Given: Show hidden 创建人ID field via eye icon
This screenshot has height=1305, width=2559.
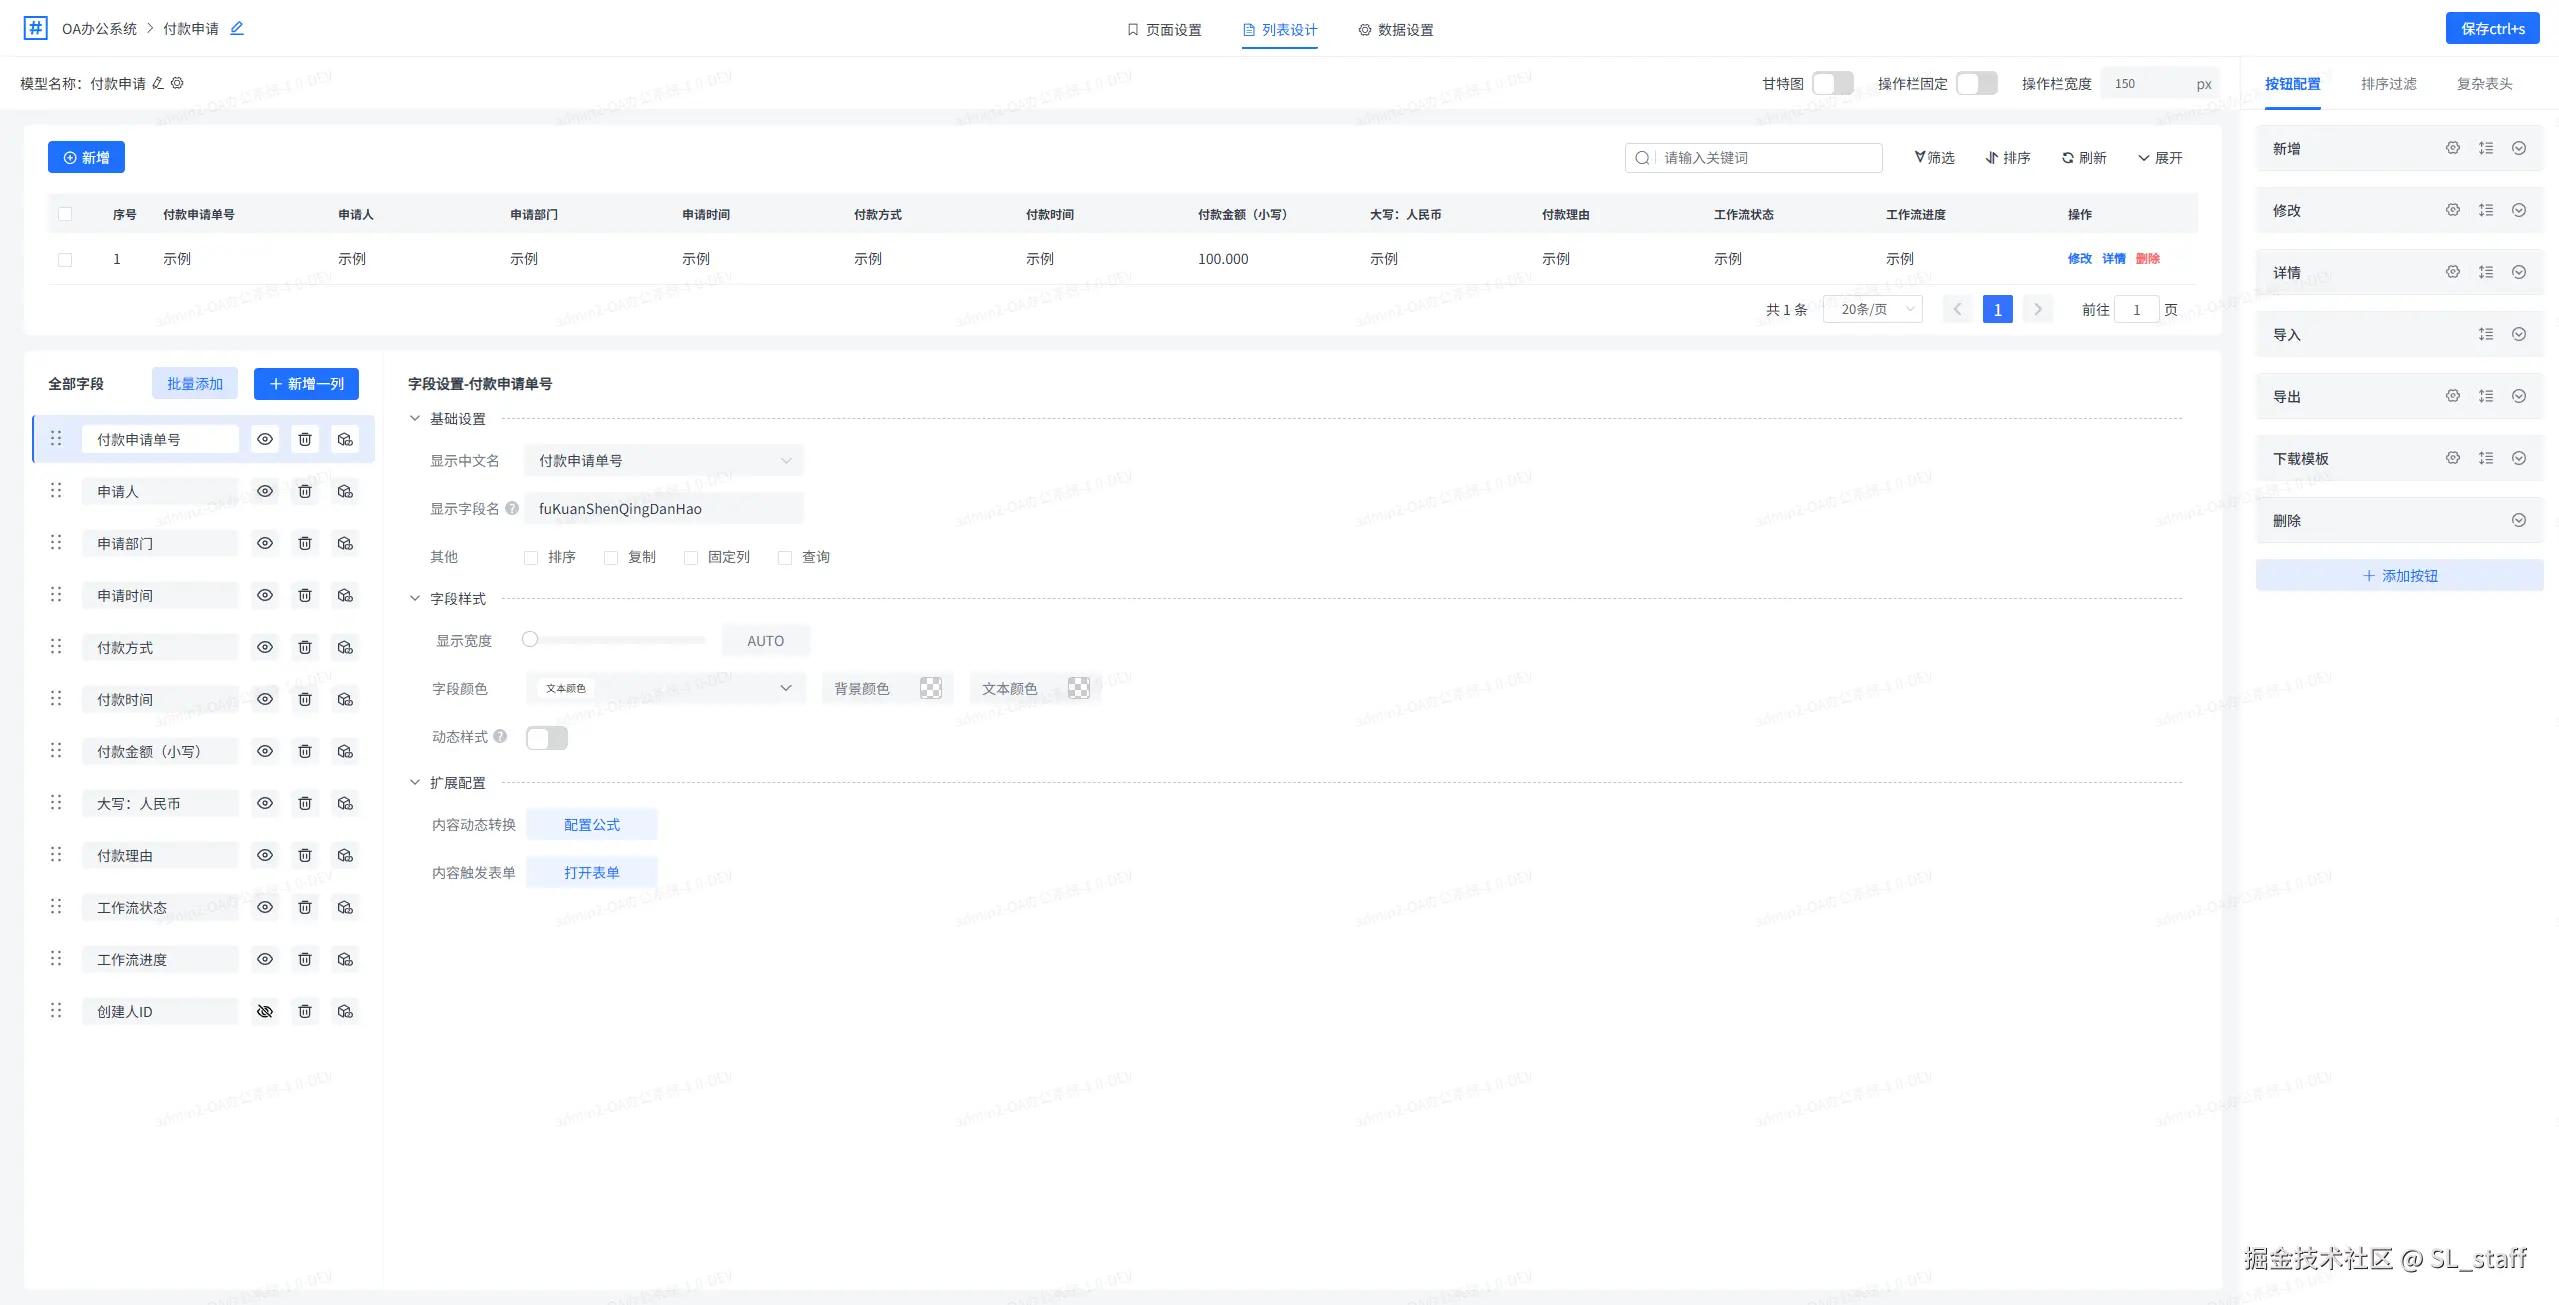Looking at the screenshot, I should click(265, 1011).
